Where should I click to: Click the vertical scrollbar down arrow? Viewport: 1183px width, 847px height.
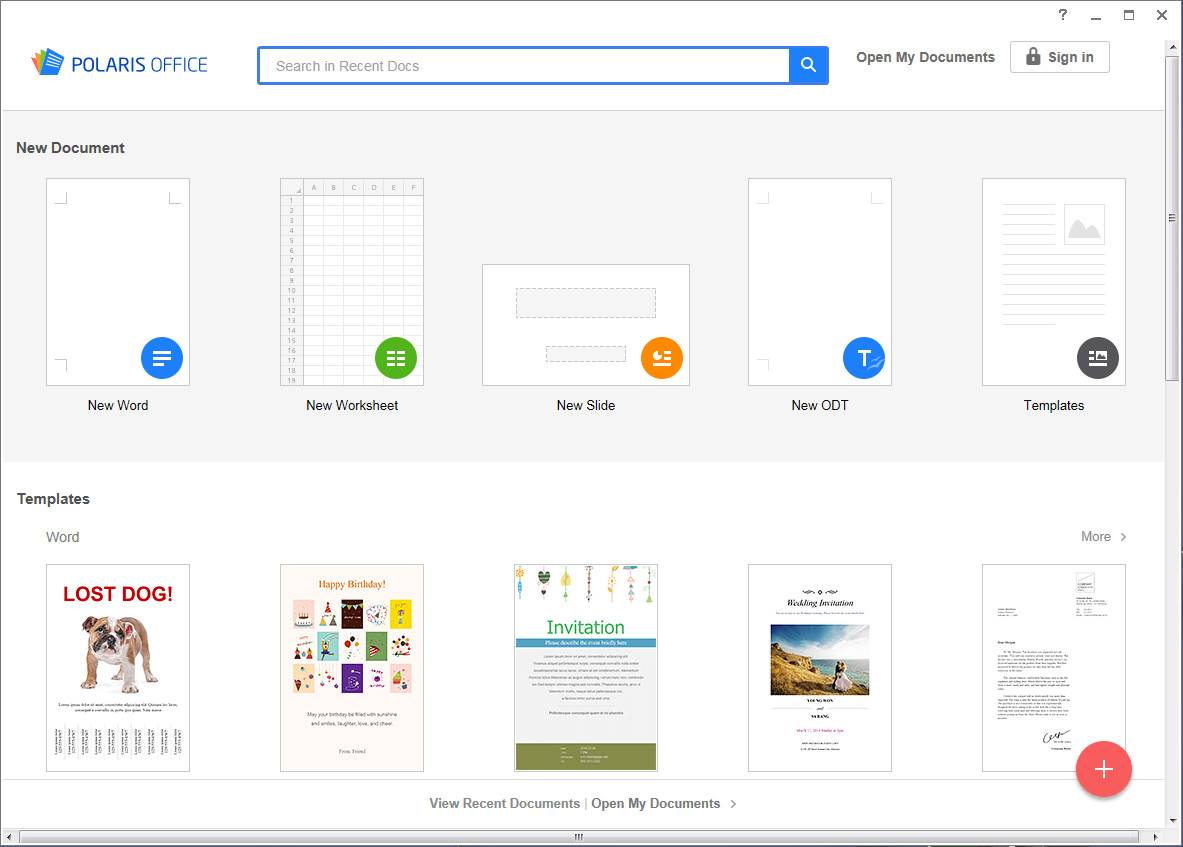pos(1172,821)
